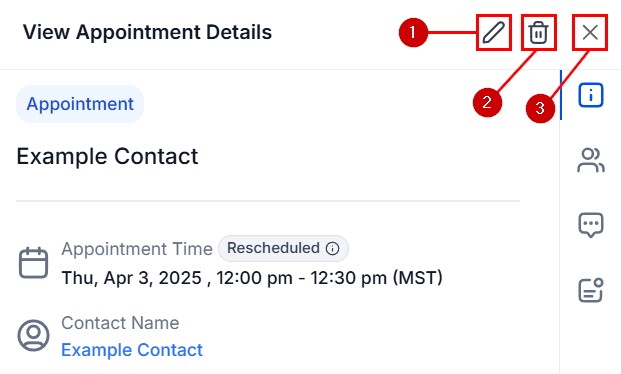The height and width of the screenshot is (374, 621).
Task: Close the View Appointment Details panel
Action: (590, 32)
